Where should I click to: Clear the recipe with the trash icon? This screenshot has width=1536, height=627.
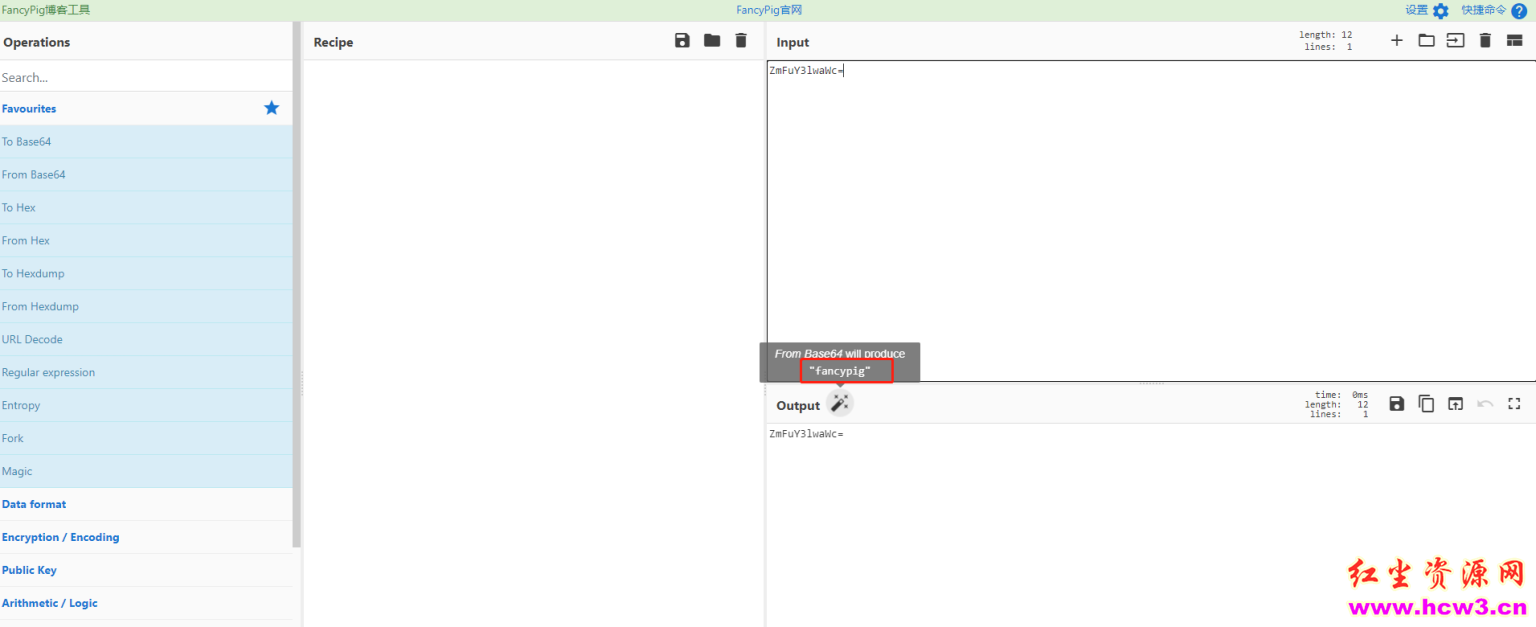(x=741, y=41)
